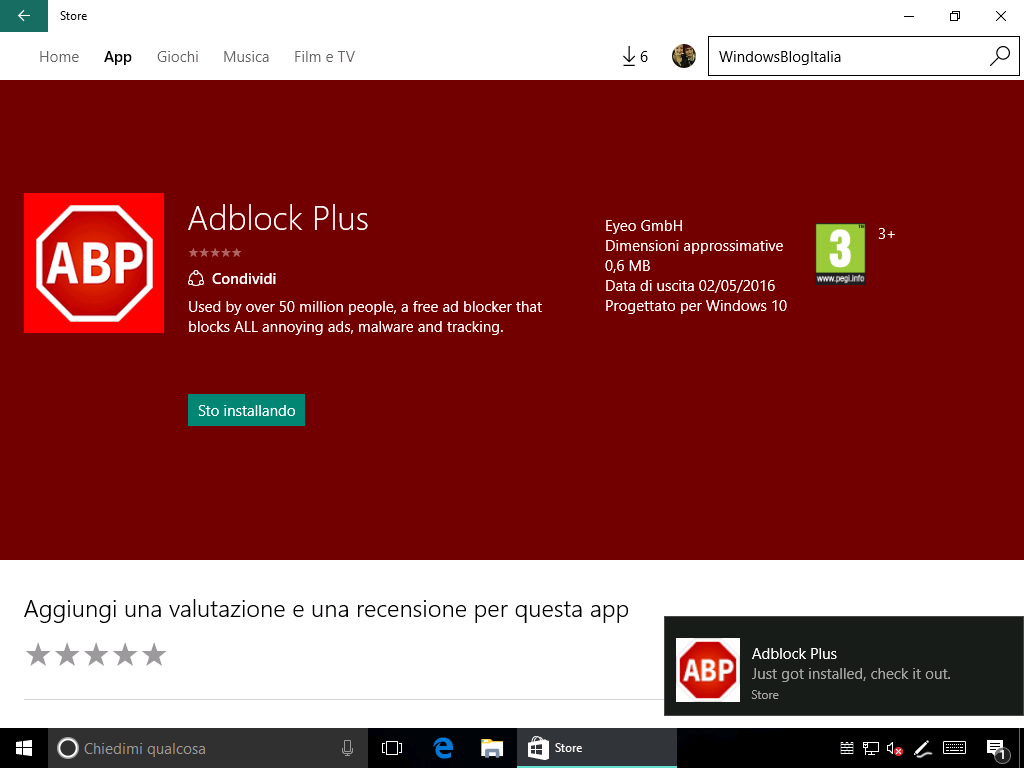Open the touch keyboard tray icon
Screen dimensions: 1024x768
[955, 748]
